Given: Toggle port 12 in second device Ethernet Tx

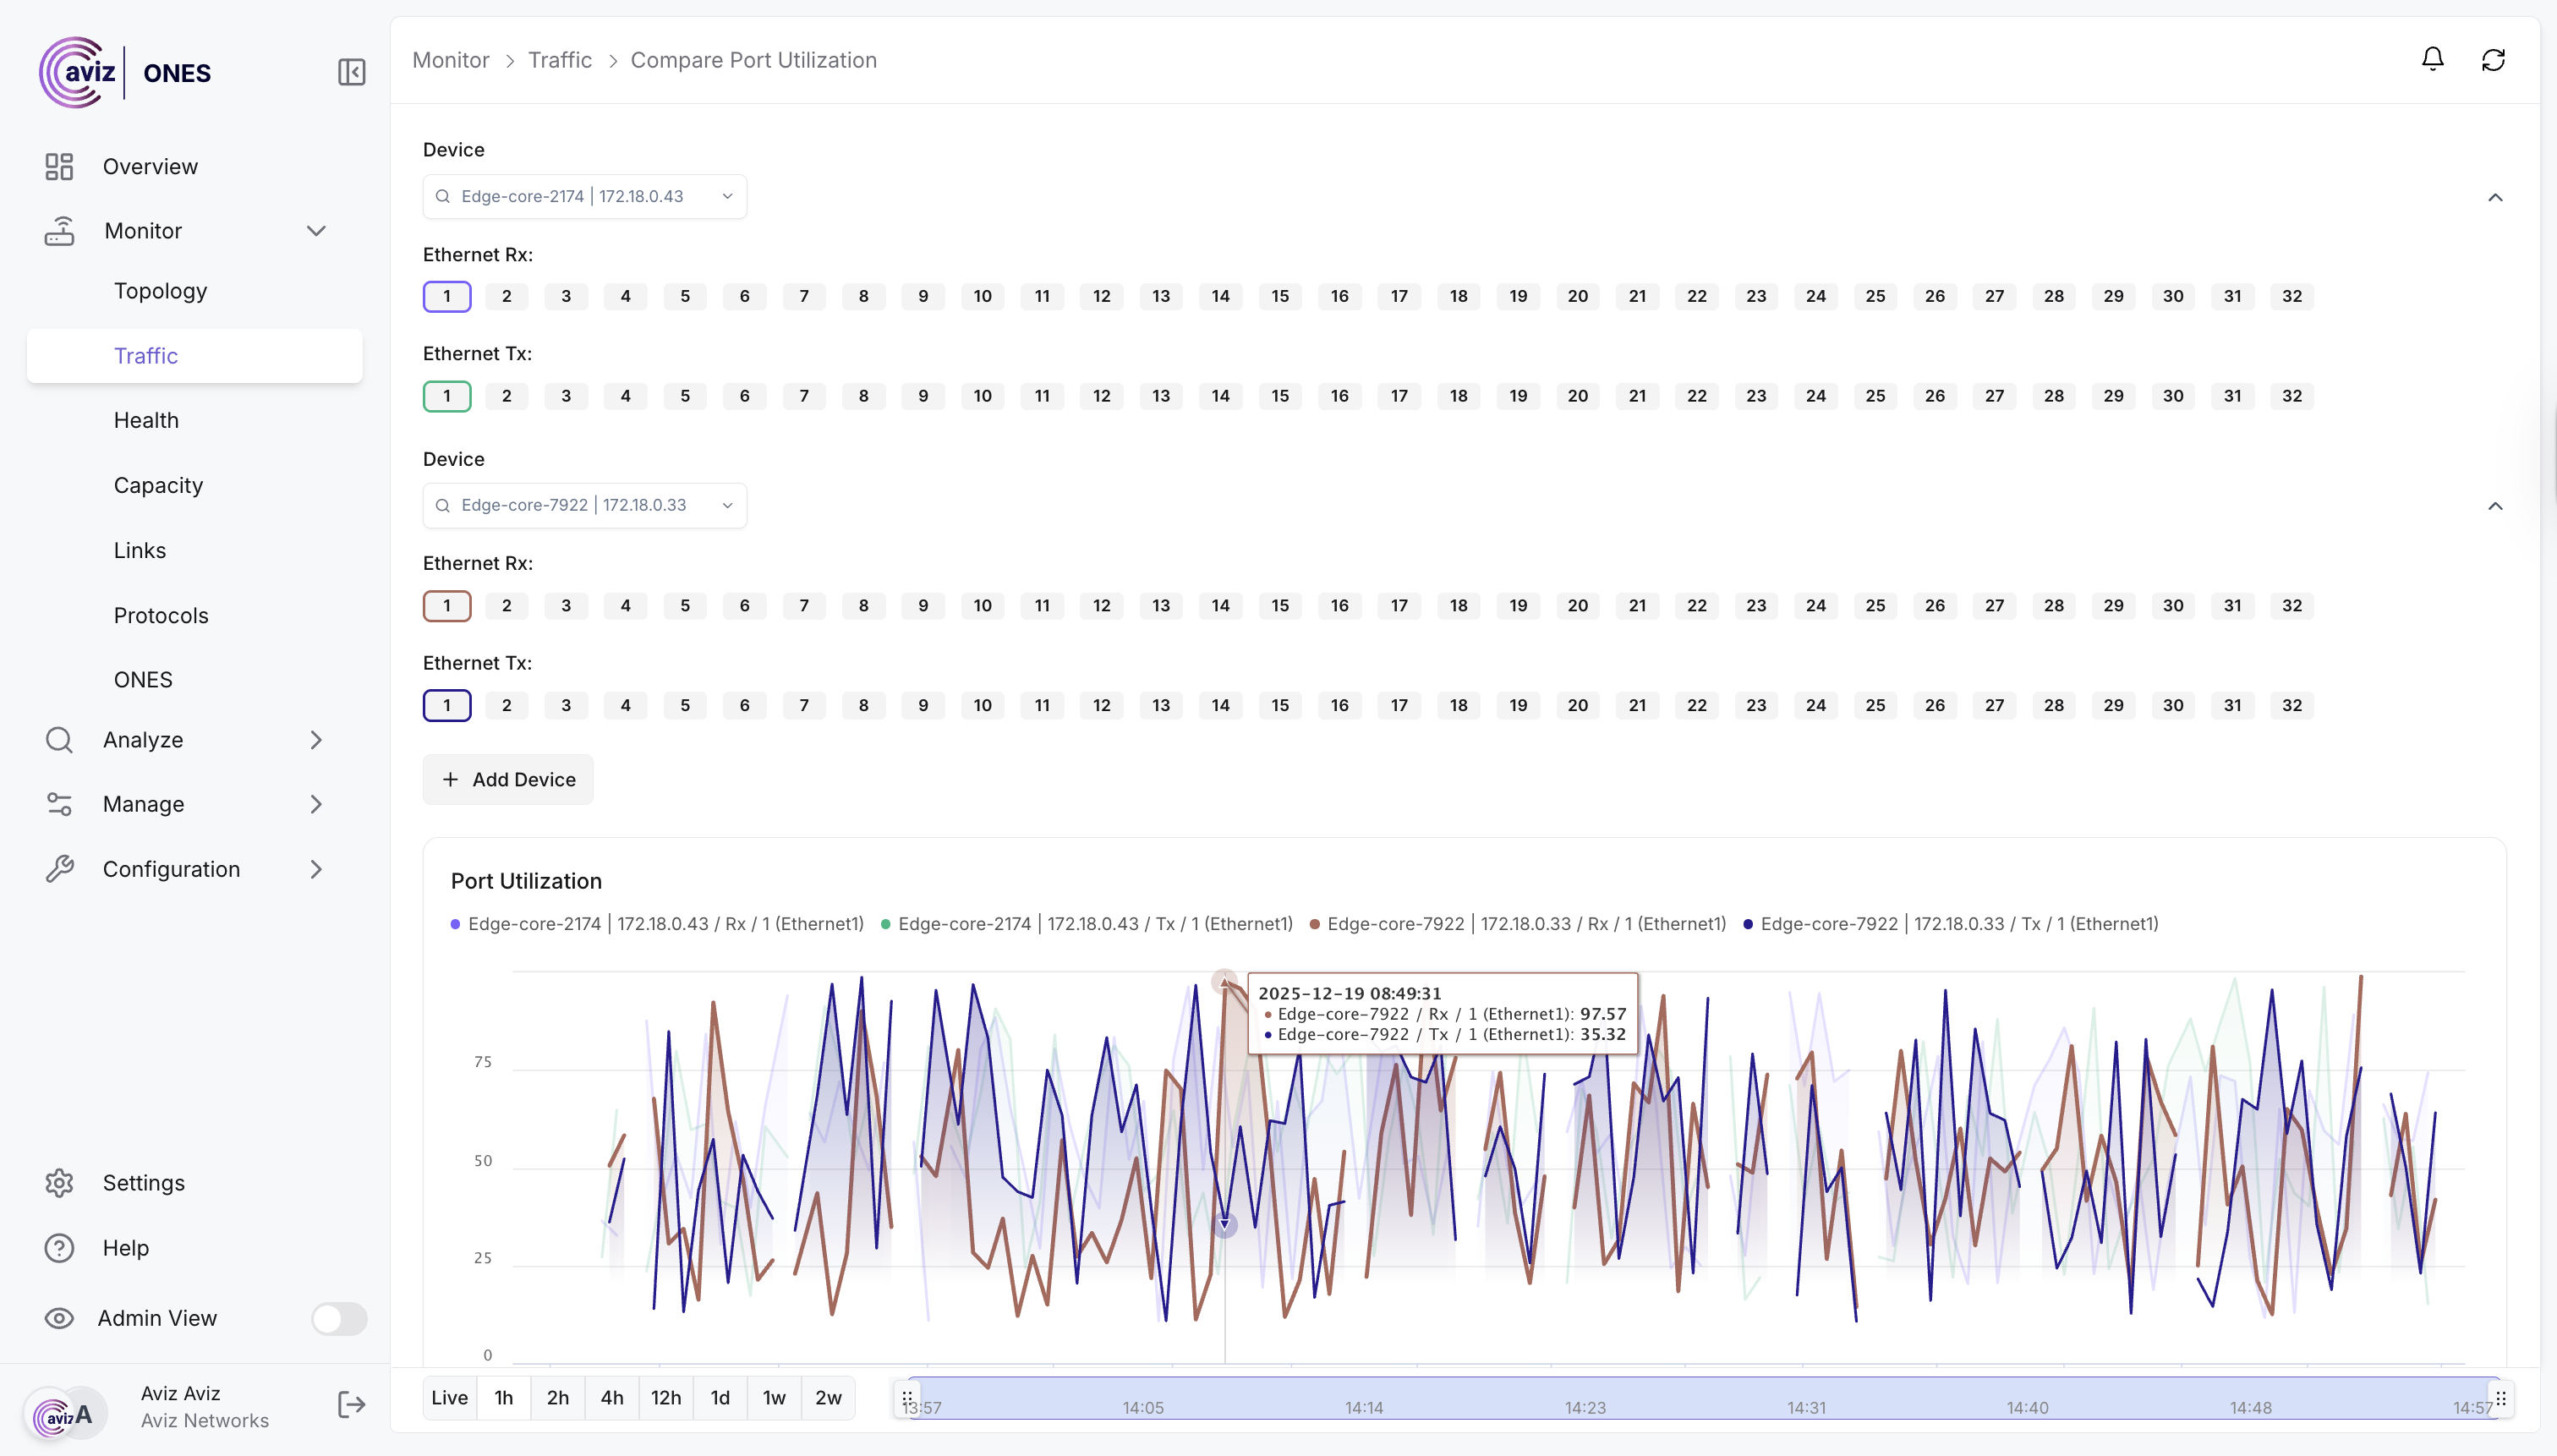Looking at the screenshot, I should 1101,705.
